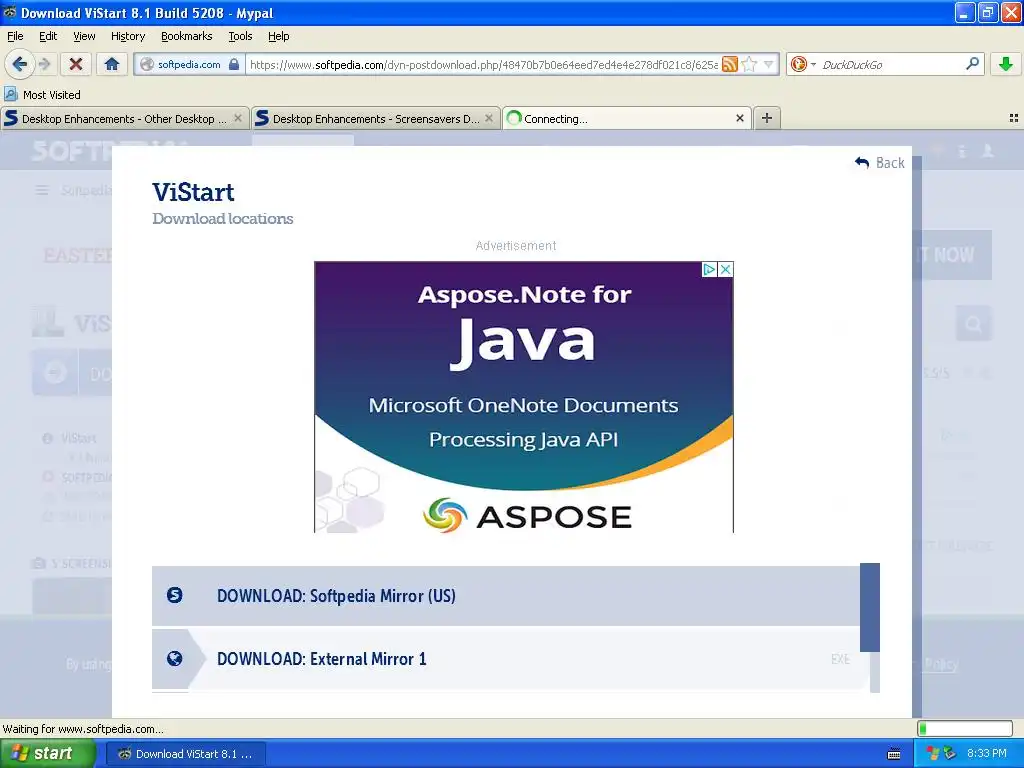1024x768 pixels.
Task: Select Download ViStart taskbar button
Action: click(185, 754)
